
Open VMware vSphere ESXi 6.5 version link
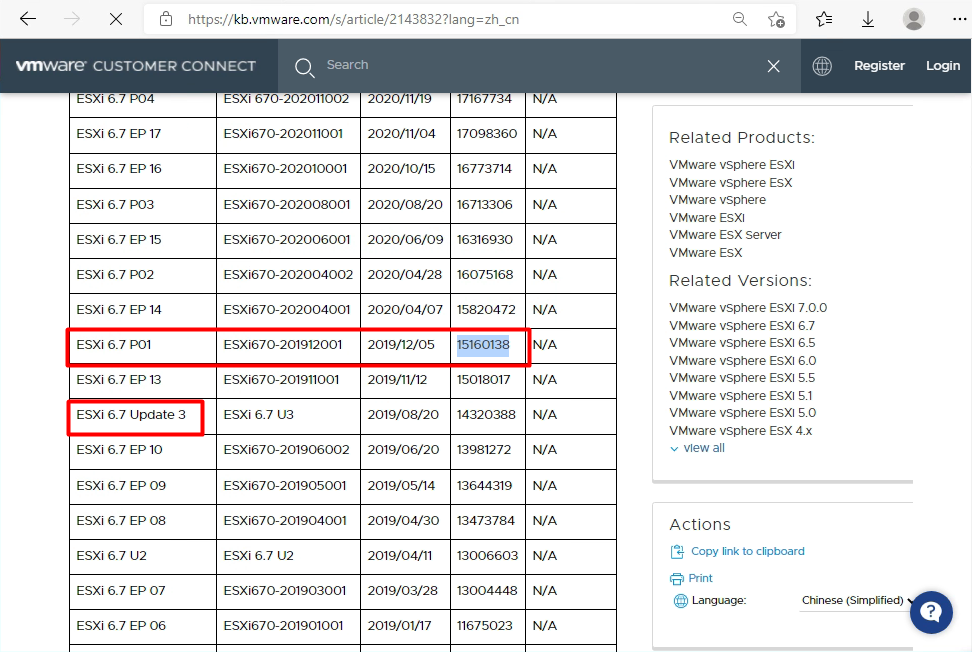pos(742,343)
